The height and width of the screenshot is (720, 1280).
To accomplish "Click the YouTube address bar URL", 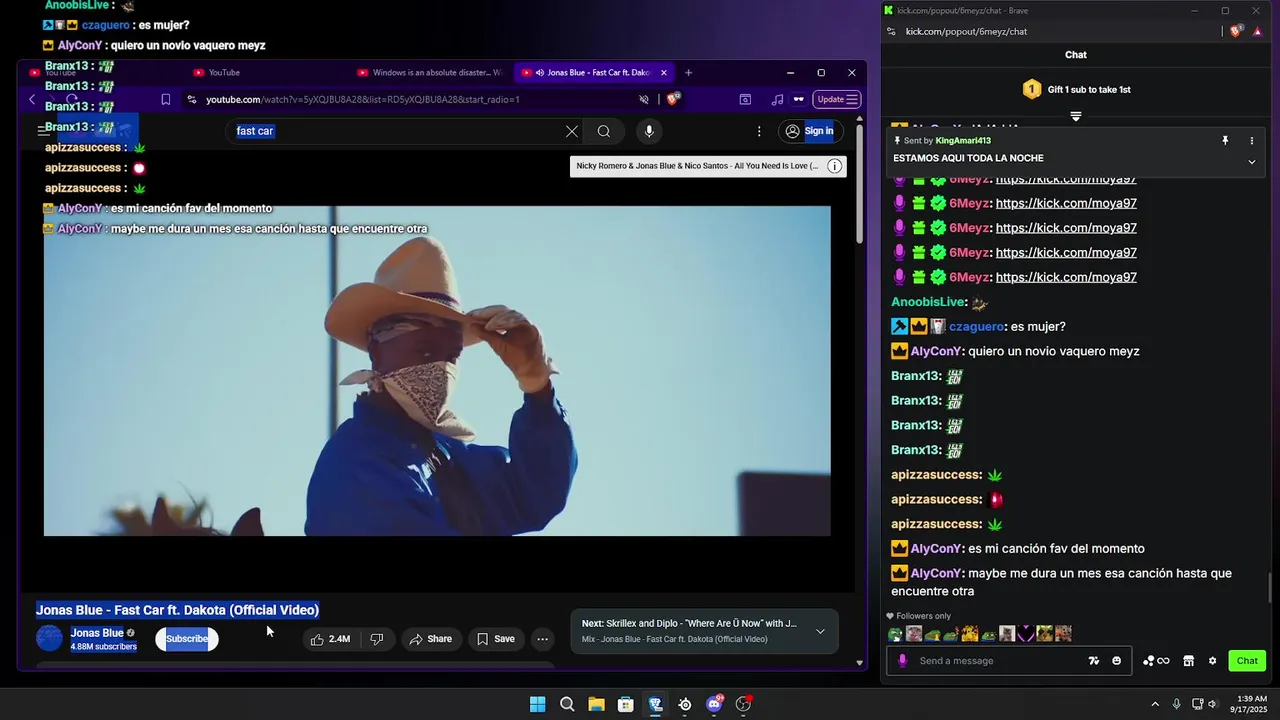I will point(362,99).
